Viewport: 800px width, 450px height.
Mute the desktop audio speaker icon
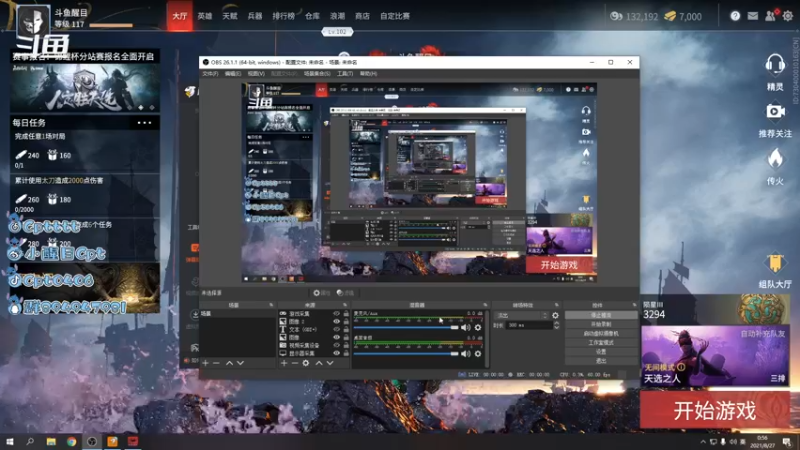[465, 353]
